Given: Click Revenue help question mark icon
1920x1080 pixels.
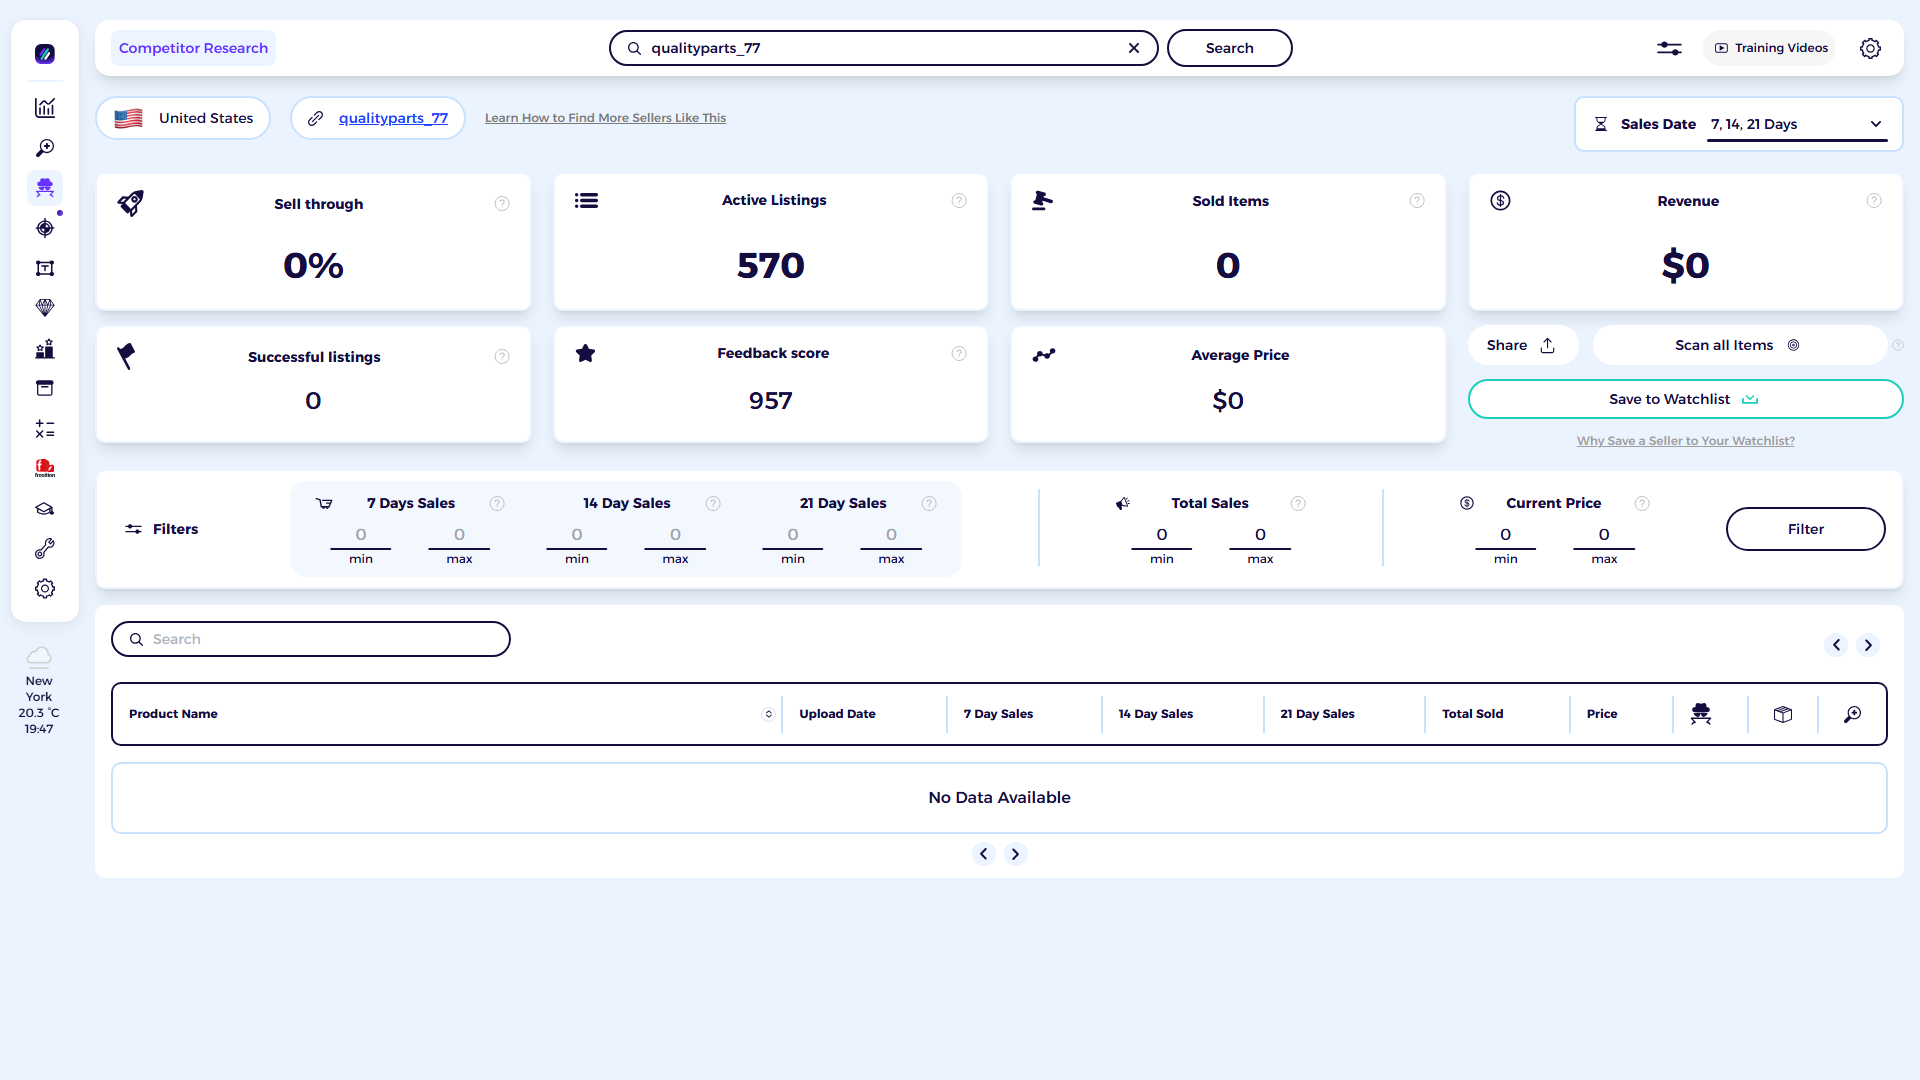Looking at the screenshot, I should point(1874,201).
